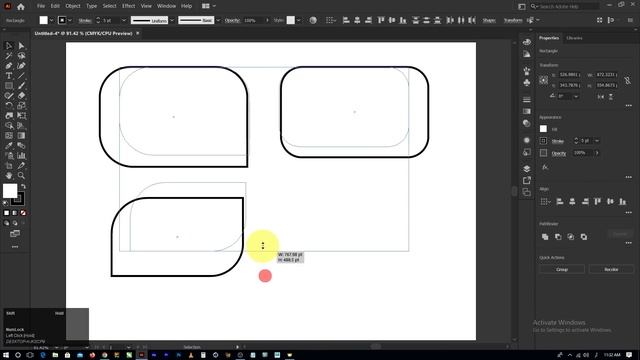Open Stroke options link in Properties
640x360 pixels.
point(558,141)
